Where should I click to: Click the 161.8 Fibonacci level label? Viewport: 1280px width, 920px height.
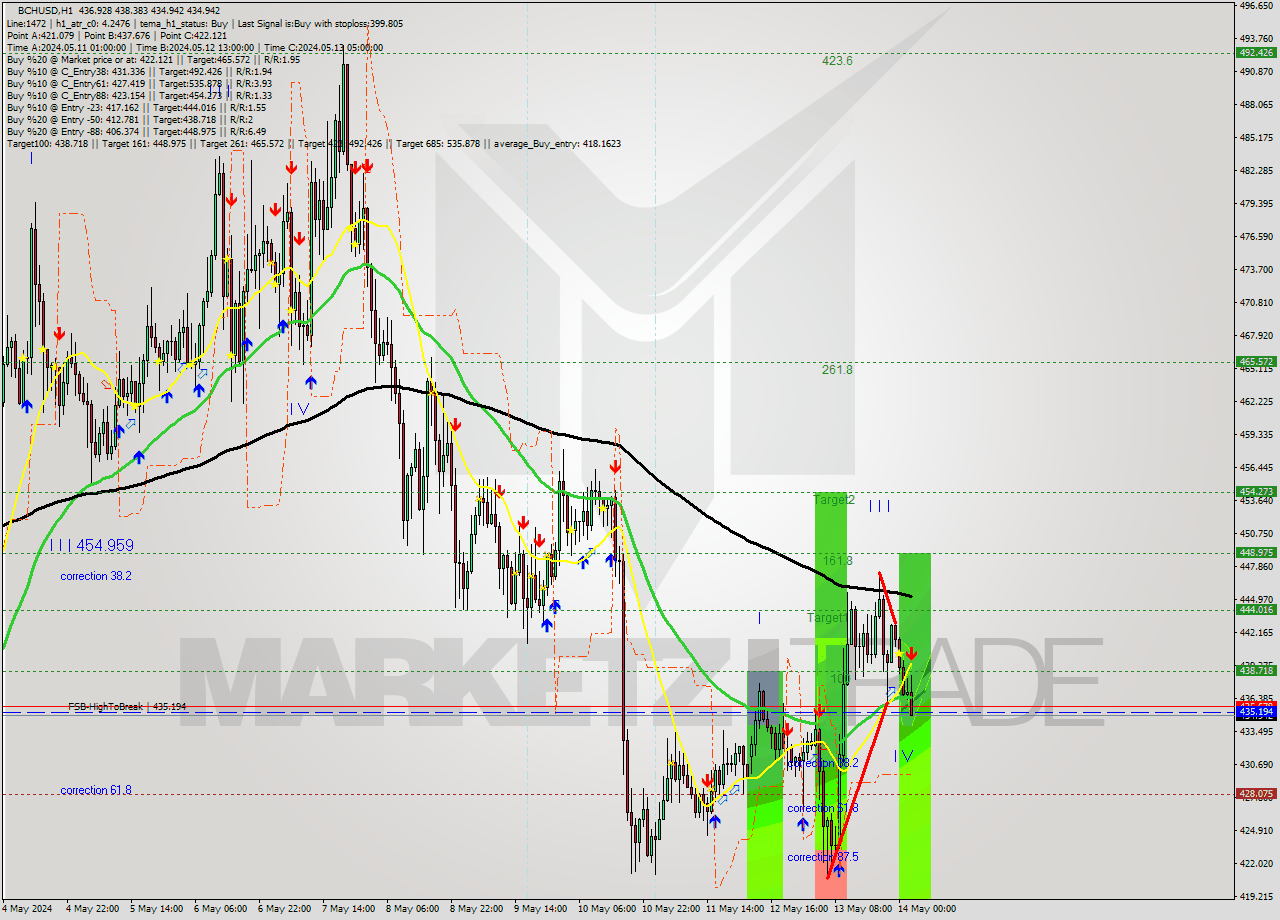click(x=837, y=561)
